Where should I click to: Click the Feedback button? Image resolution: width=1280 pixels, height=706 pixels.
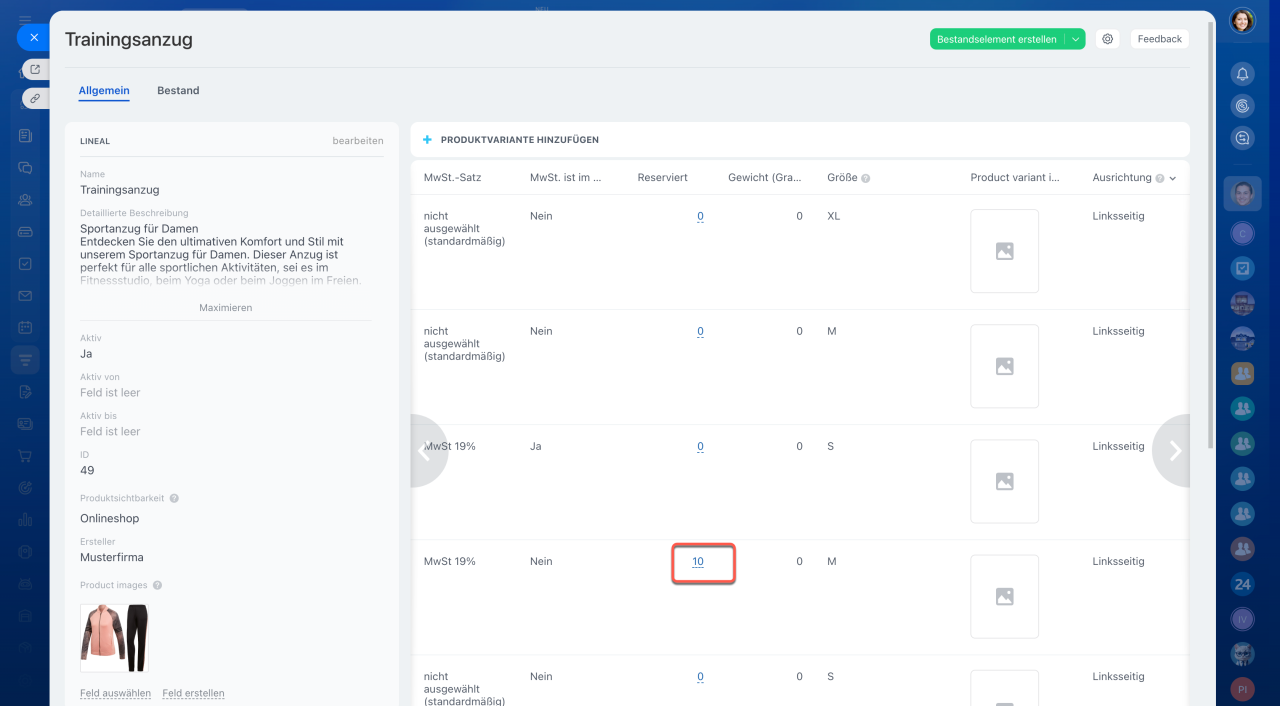point(1159,39)
